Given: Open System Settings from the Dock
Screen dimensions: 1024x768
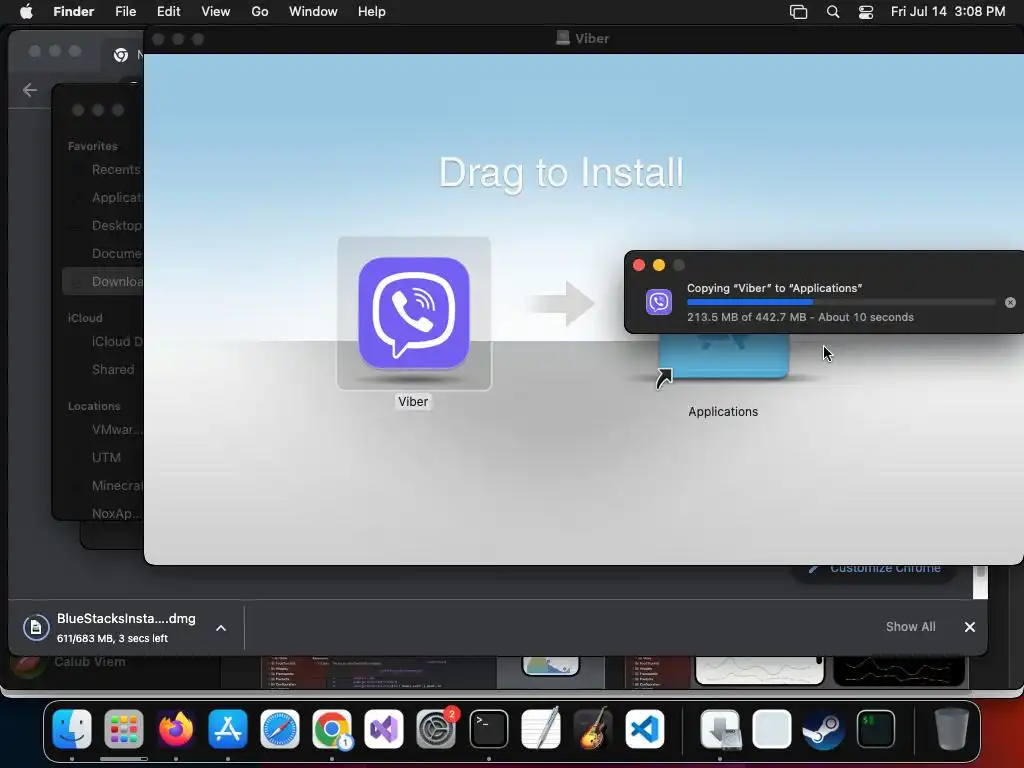Looking at the screenshot, I should [436, 729].
